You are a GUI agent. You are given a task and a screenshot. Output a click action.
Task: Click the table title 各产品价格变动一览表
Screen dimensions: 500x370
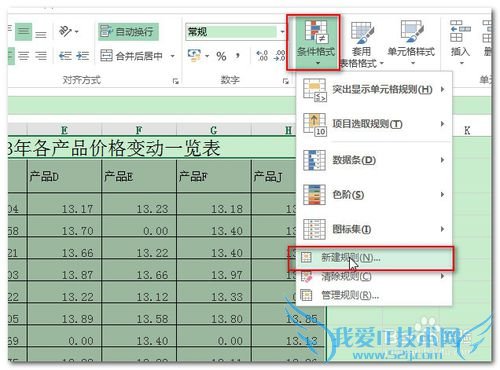pyautogui.click(x=126, y=148)
